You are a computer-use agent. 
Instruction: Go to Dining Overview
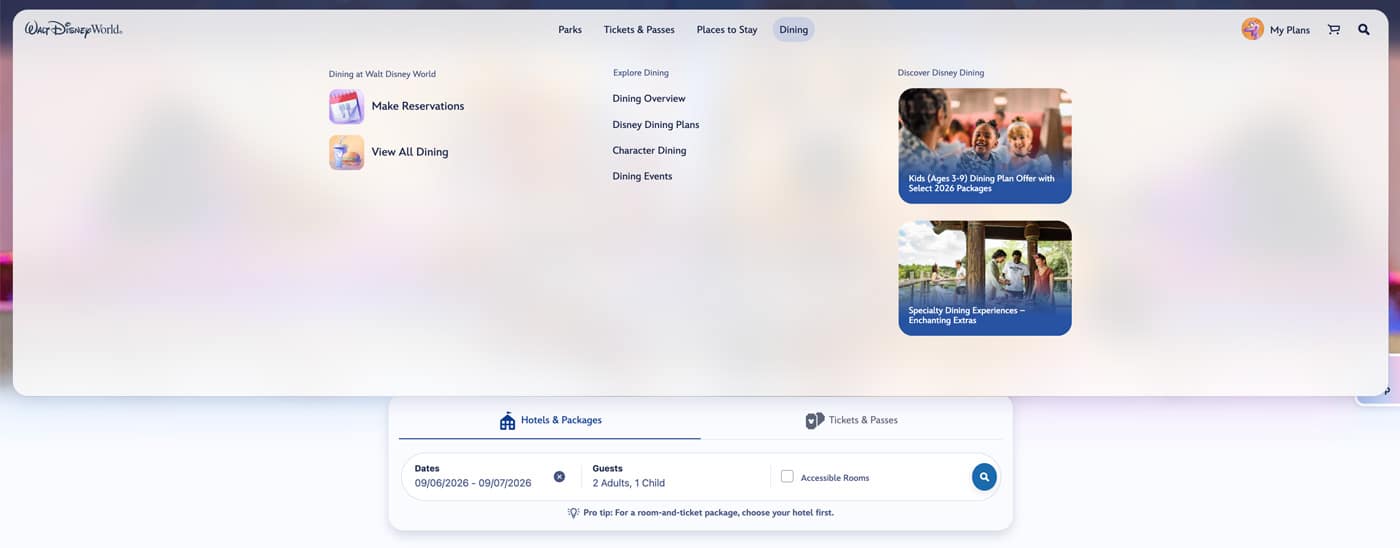point(649,98)
